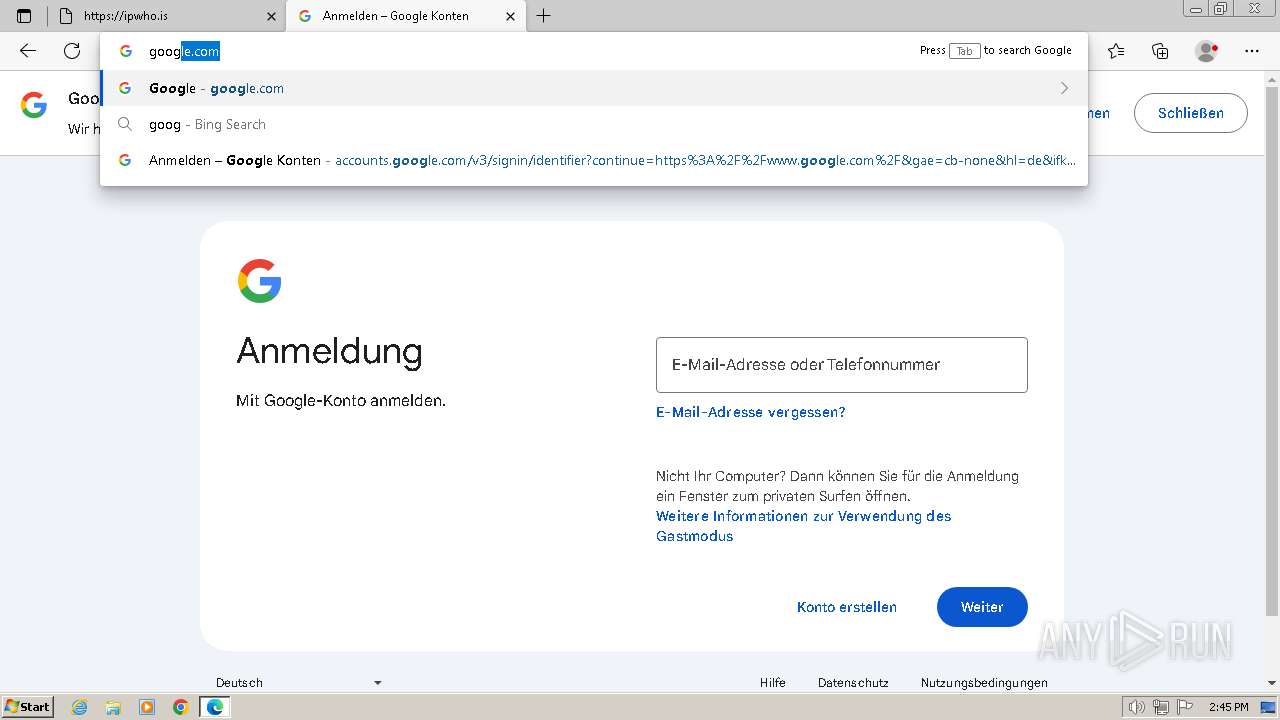The height and width of the screenshot is (720, 1280).
Task: Focus the E-Mail-Adresse oder Telefonnummer field
Action: (841, 365)
